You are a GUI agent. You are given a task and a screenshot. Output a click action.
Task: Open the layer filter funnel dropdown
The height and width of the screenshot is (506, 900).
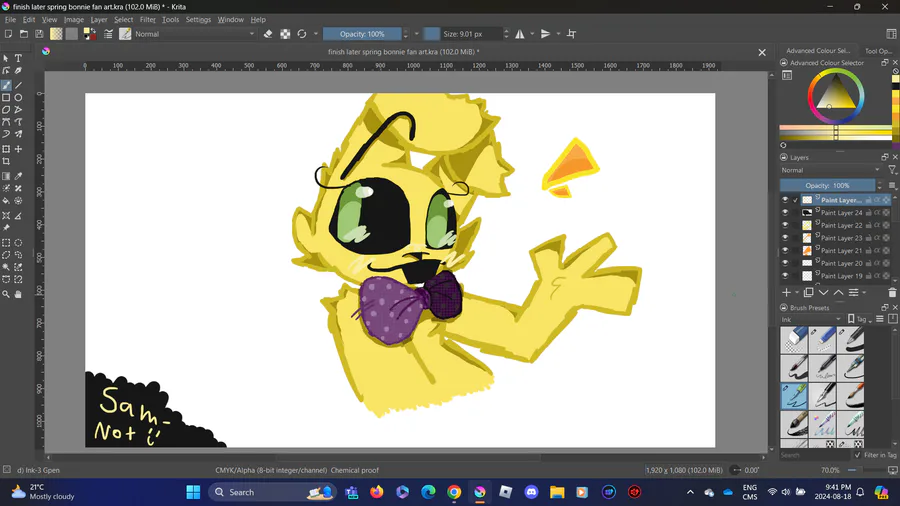(x=893, y=170)
